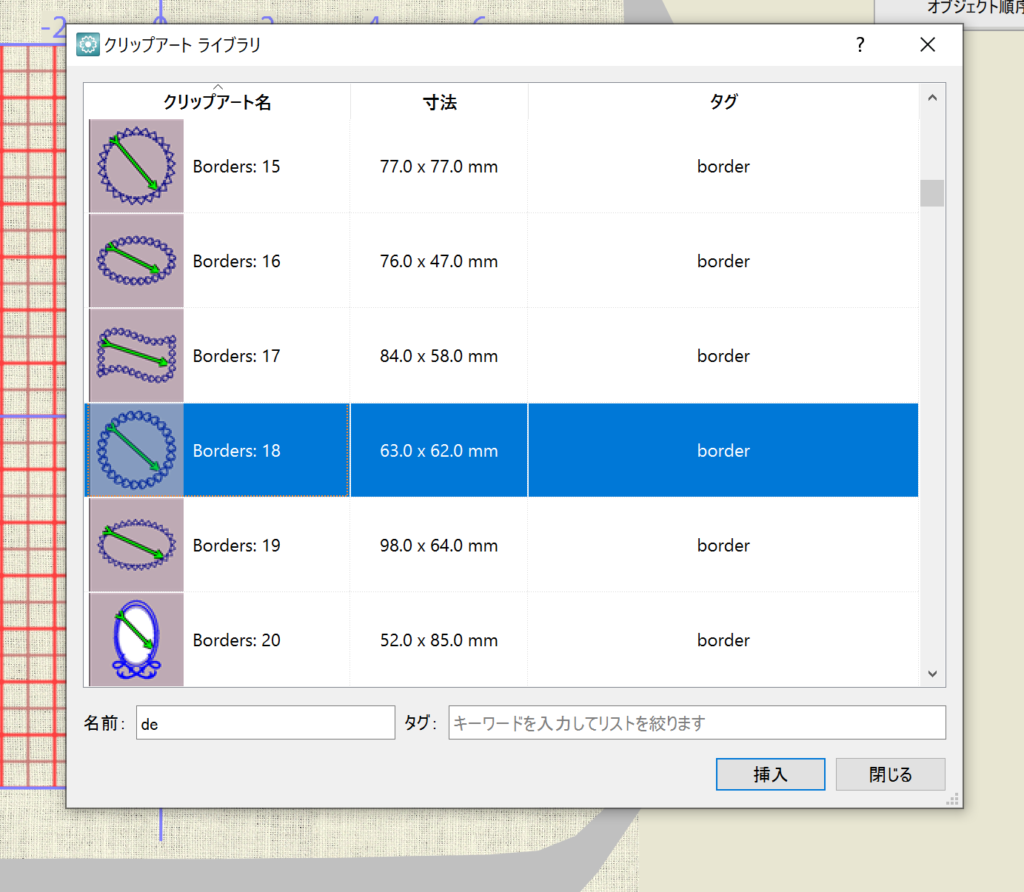Choose the Borders: 19 thumbnail image
Screen dimensions: 1024x892
pos(136,545)
